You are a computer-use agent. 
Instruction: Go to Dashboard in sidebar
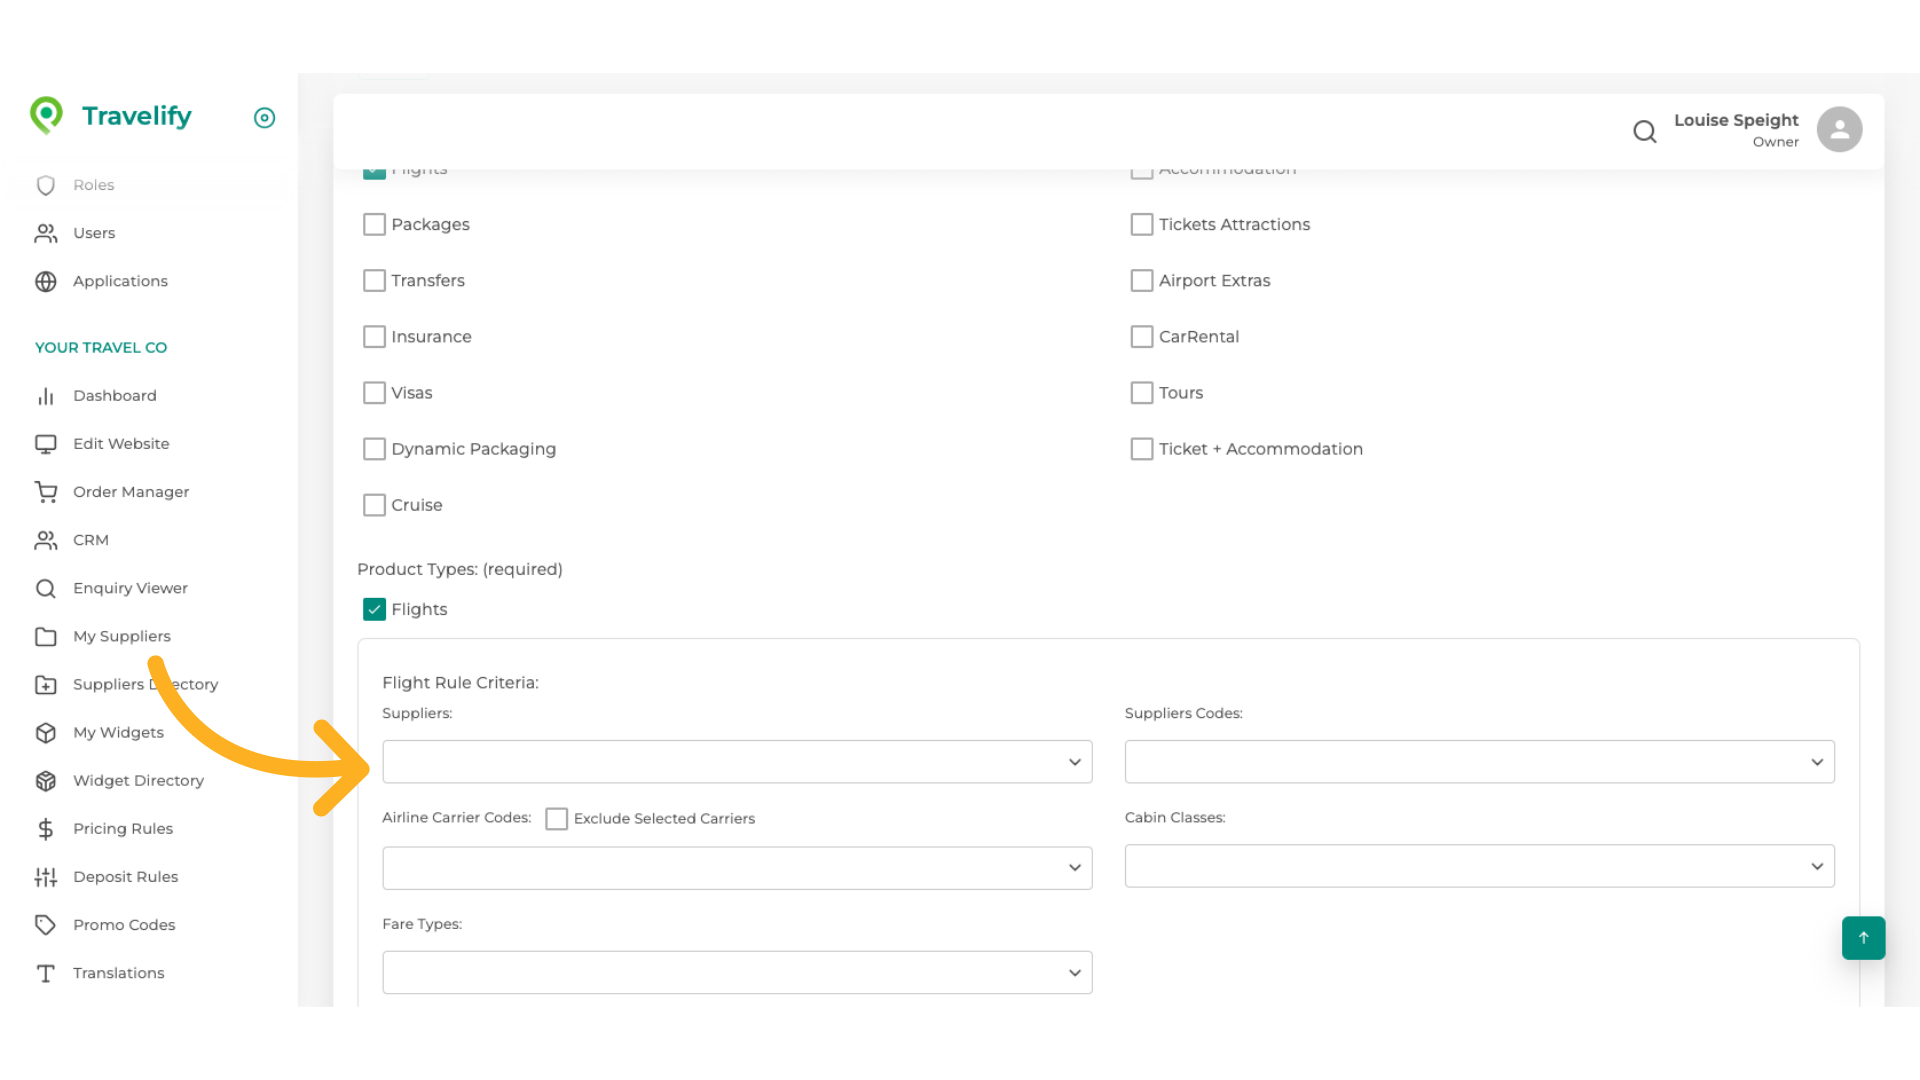pos(114,396)
